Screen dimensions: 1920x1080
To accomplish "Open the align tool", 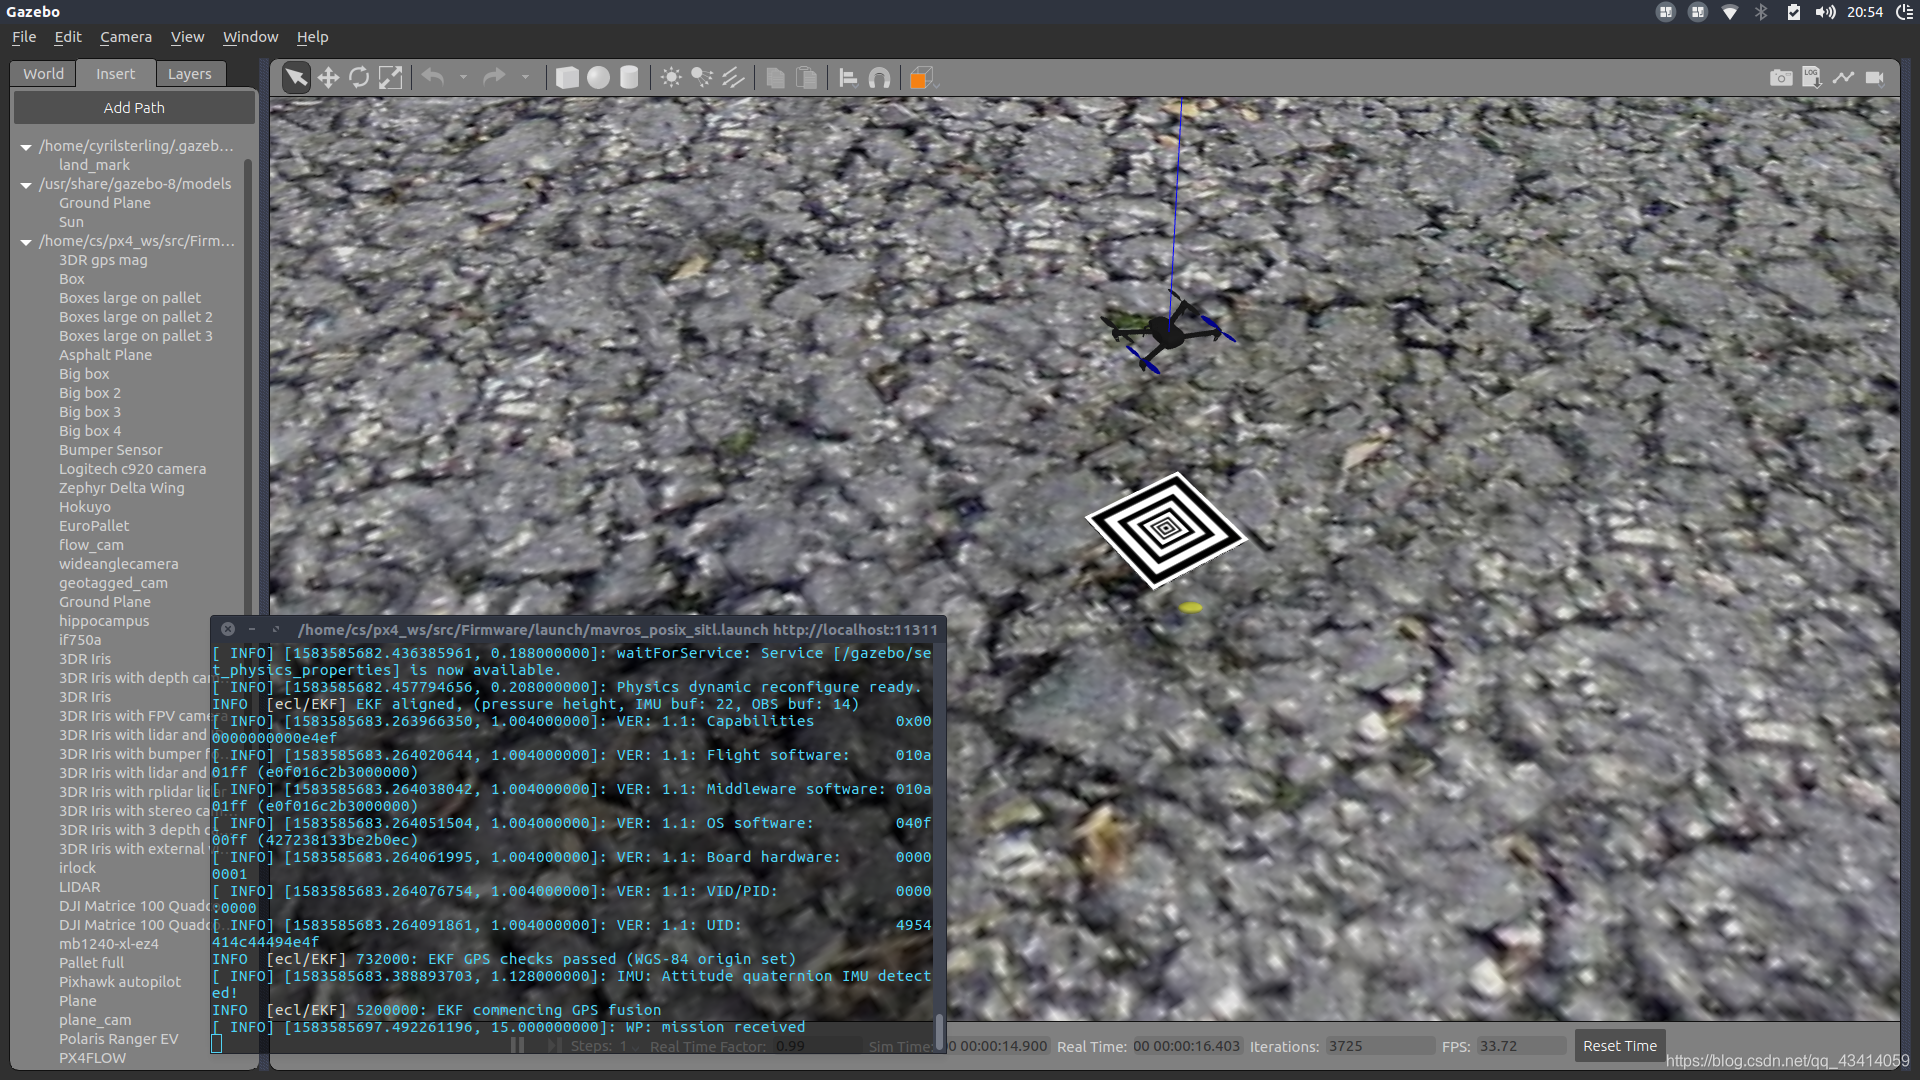I will tap(848, 78).
